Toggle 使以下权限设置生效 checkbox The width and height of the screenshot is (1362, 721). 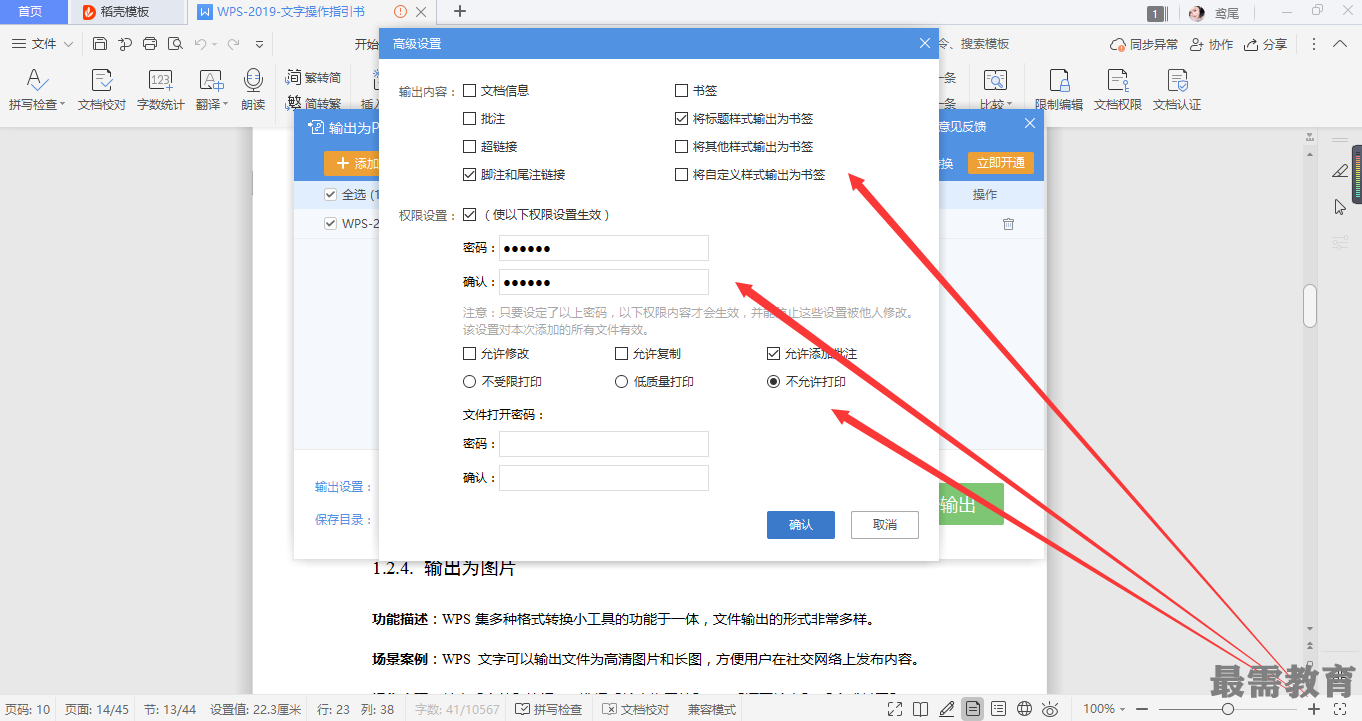(469, 214)
